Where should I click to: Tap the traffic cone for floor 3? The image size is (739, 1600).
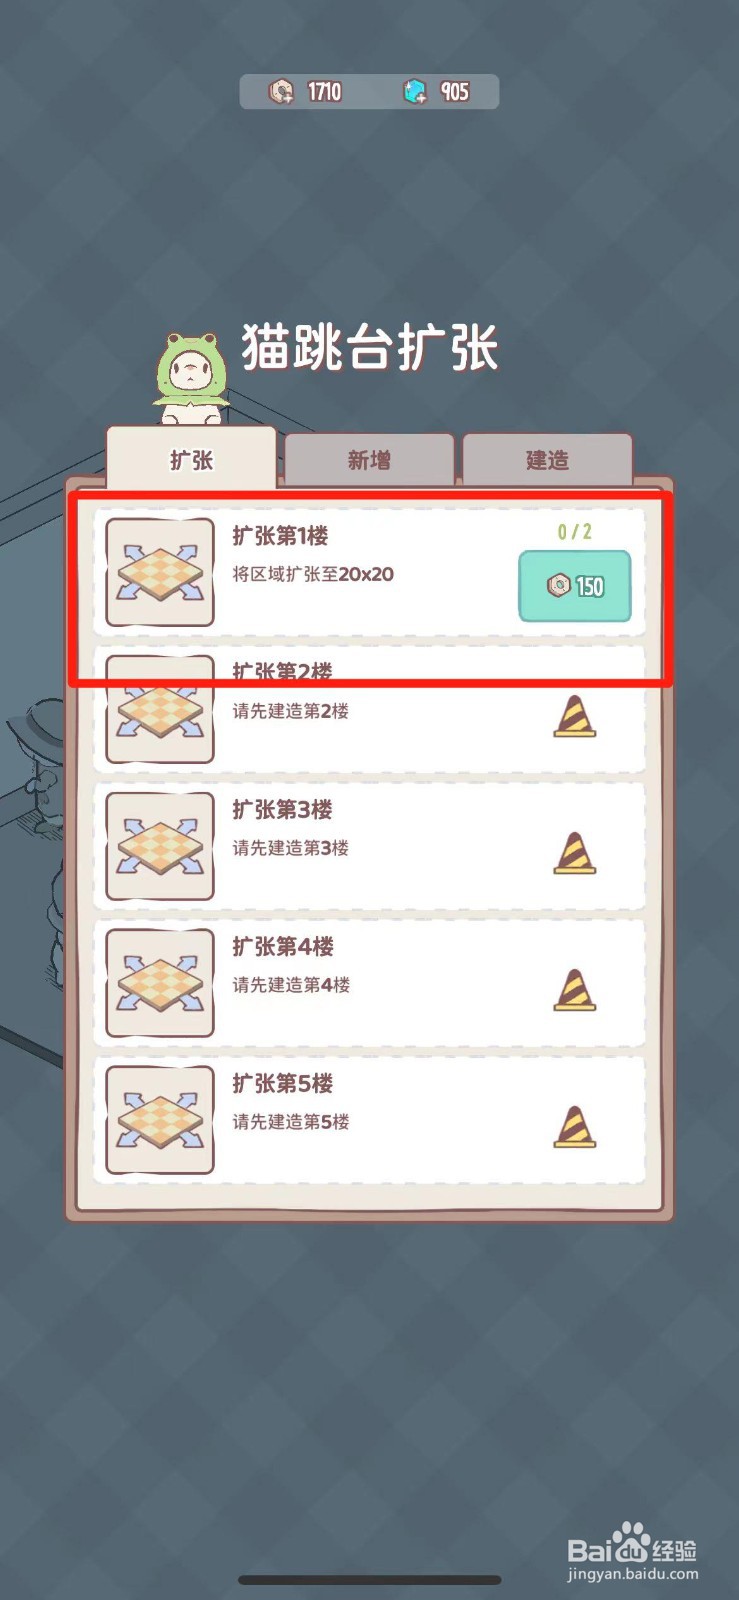tap(575, 853)
